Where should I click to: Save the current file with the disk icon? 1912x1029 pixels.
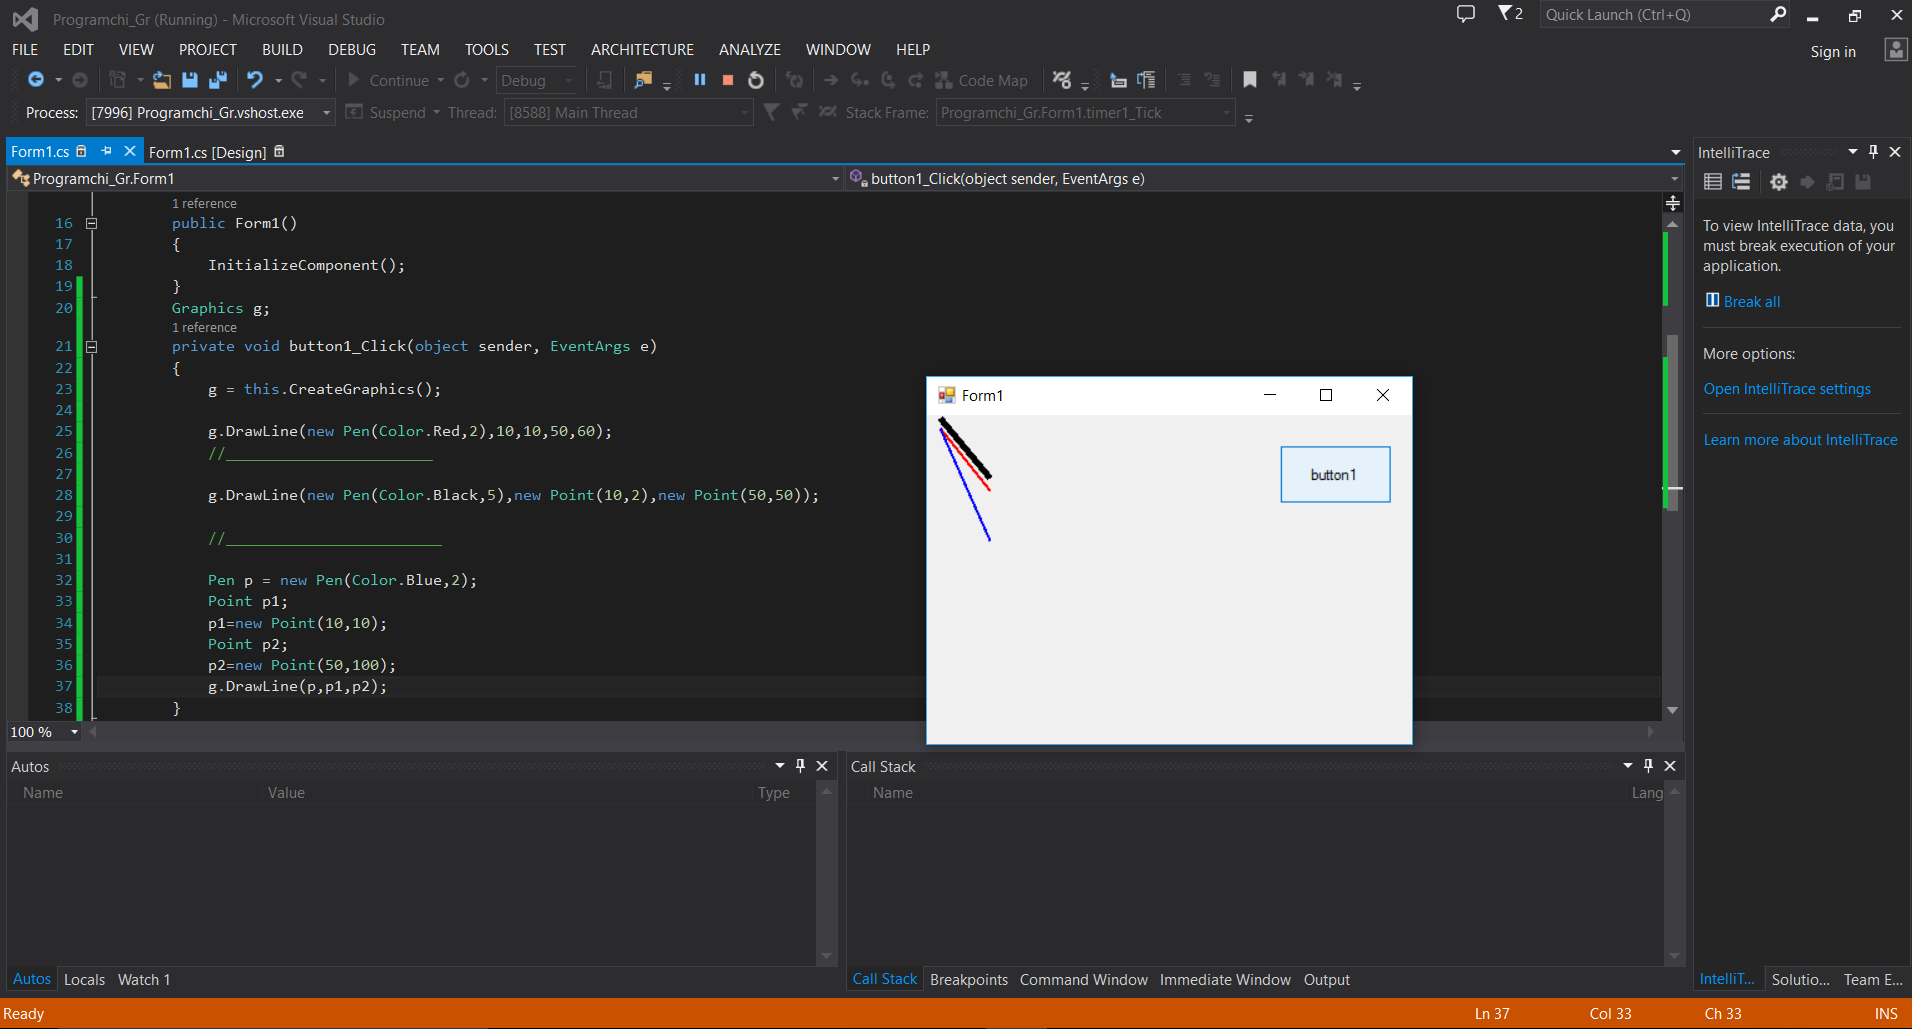tap(190, 80)
